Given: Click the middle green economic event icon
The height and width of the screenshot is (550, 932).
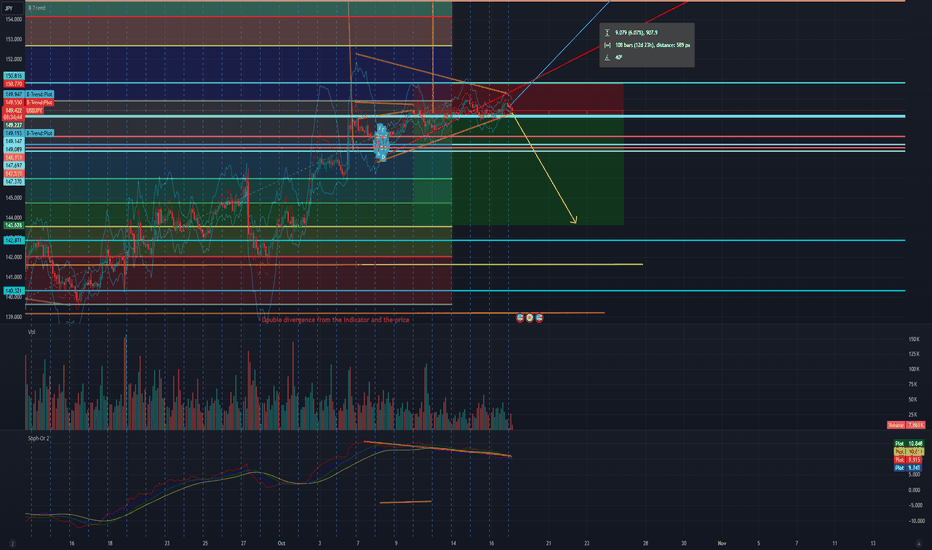Looking at the screenshot, I should [x=529, y=318].
